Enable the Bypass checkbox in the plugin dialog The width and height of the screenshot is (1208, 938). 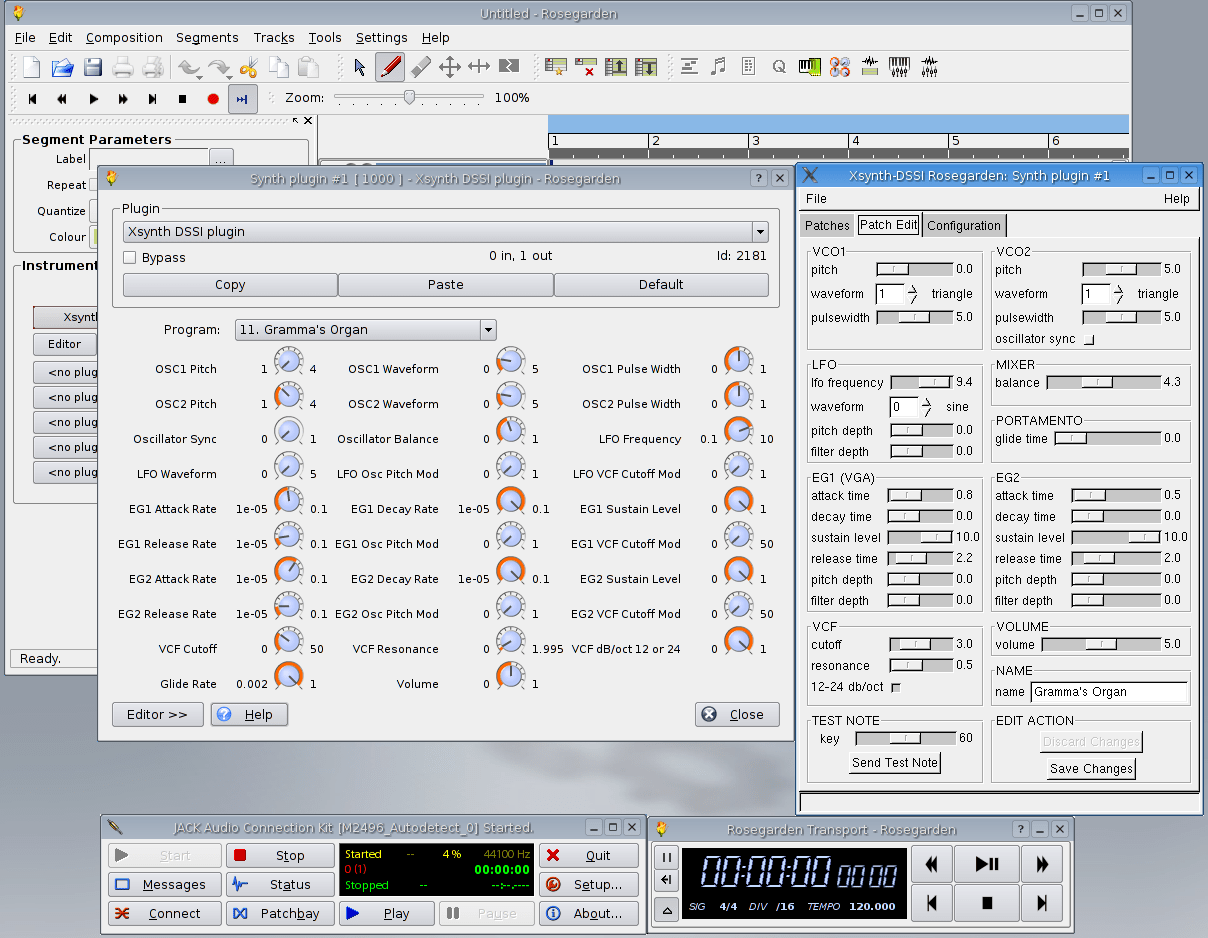tap(129, 257)
